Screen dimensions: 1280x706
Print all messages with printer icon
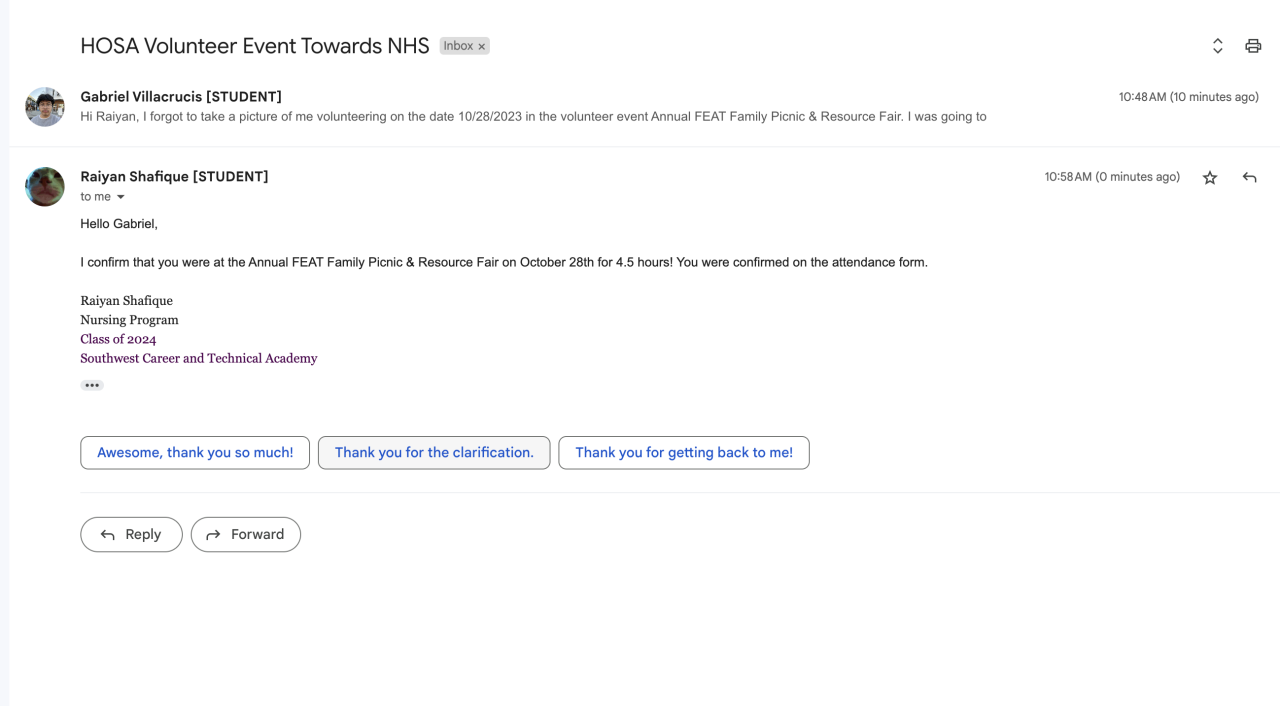1253,46
